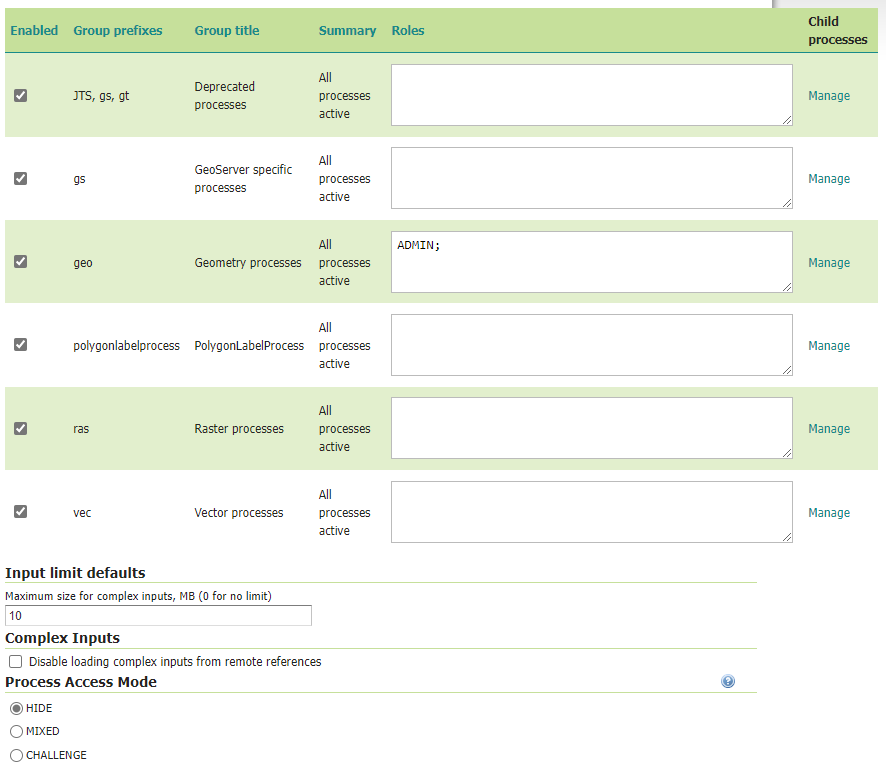Disable the Raster processes group
Image resolution: width=886 pixels, height=769 pixels.
tap(20, 428)
